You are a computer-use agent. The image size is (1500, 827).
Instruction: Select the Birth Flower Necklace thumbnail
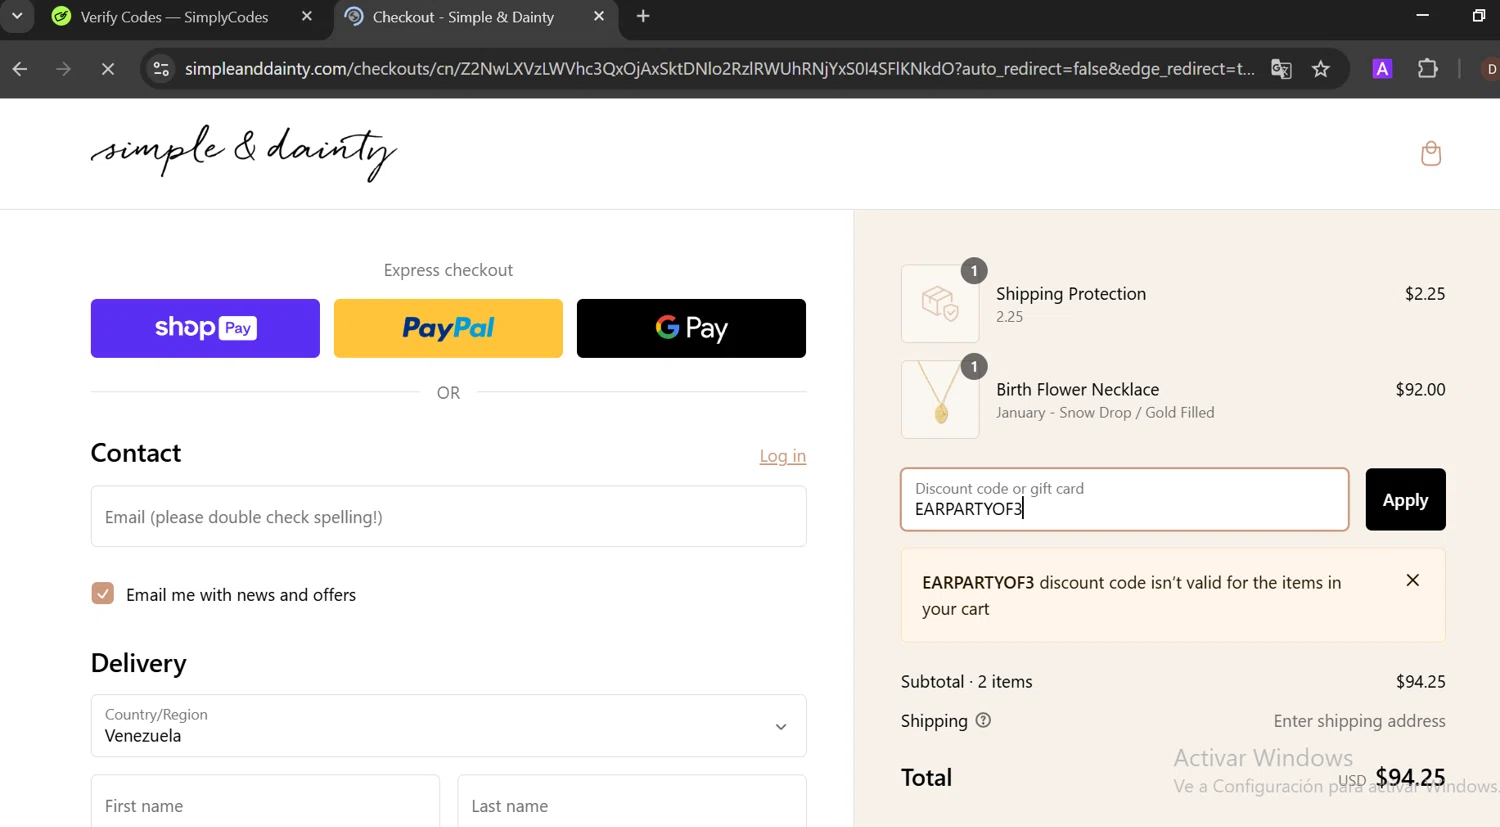pos(940,399)
